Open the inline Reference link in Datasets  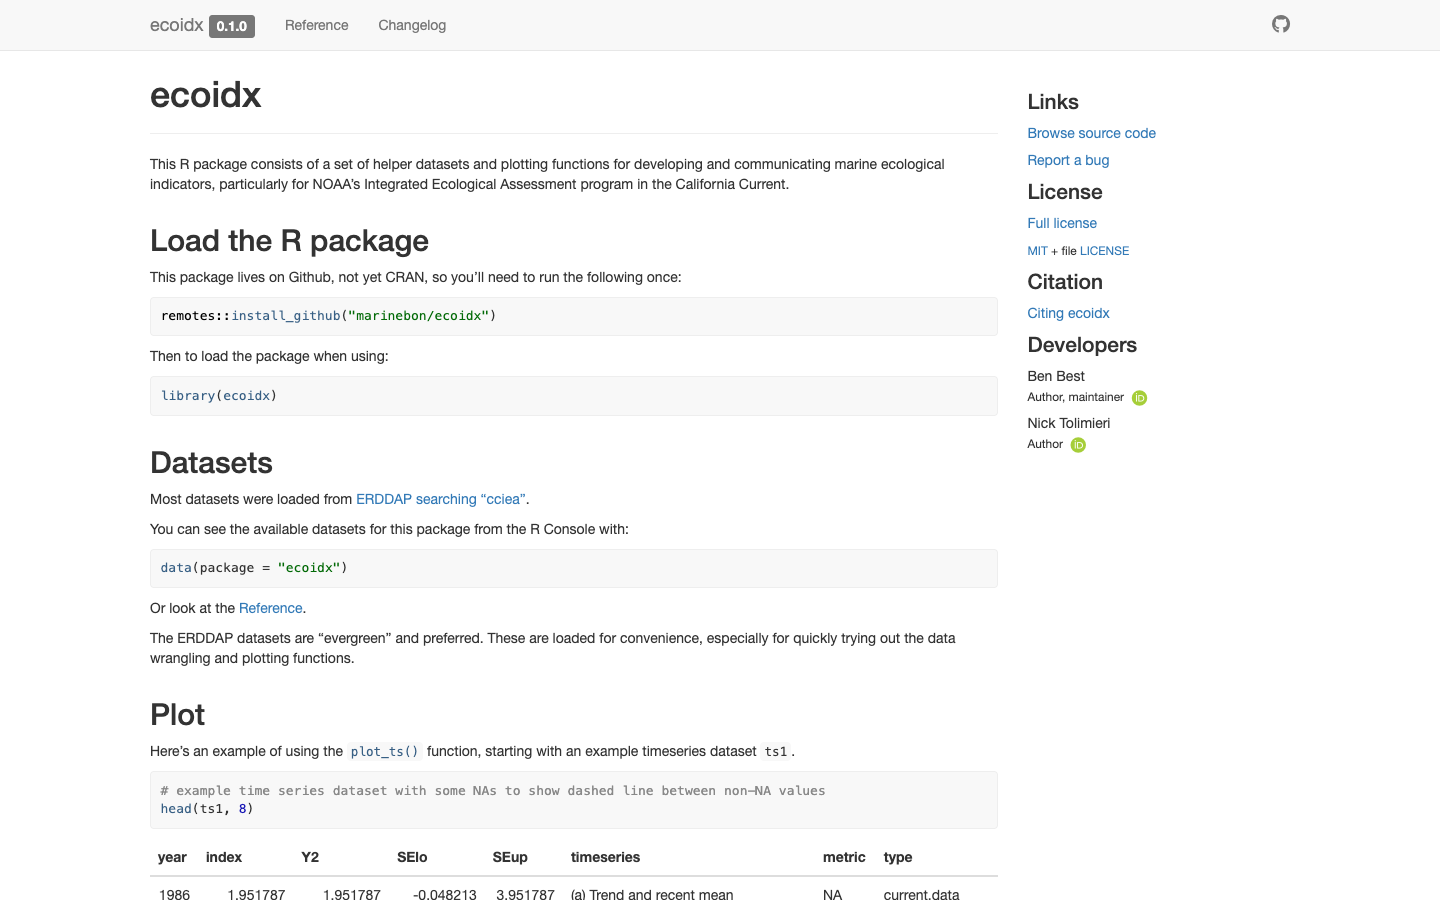[270, 608]
